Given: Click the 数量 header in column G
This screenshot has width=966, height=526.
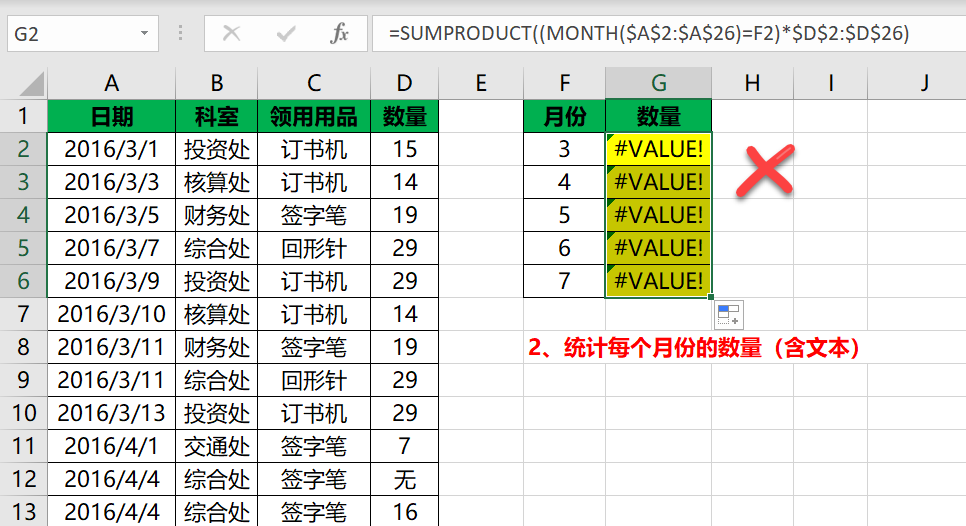Looking at the screenshot, I should coord(659,116).
